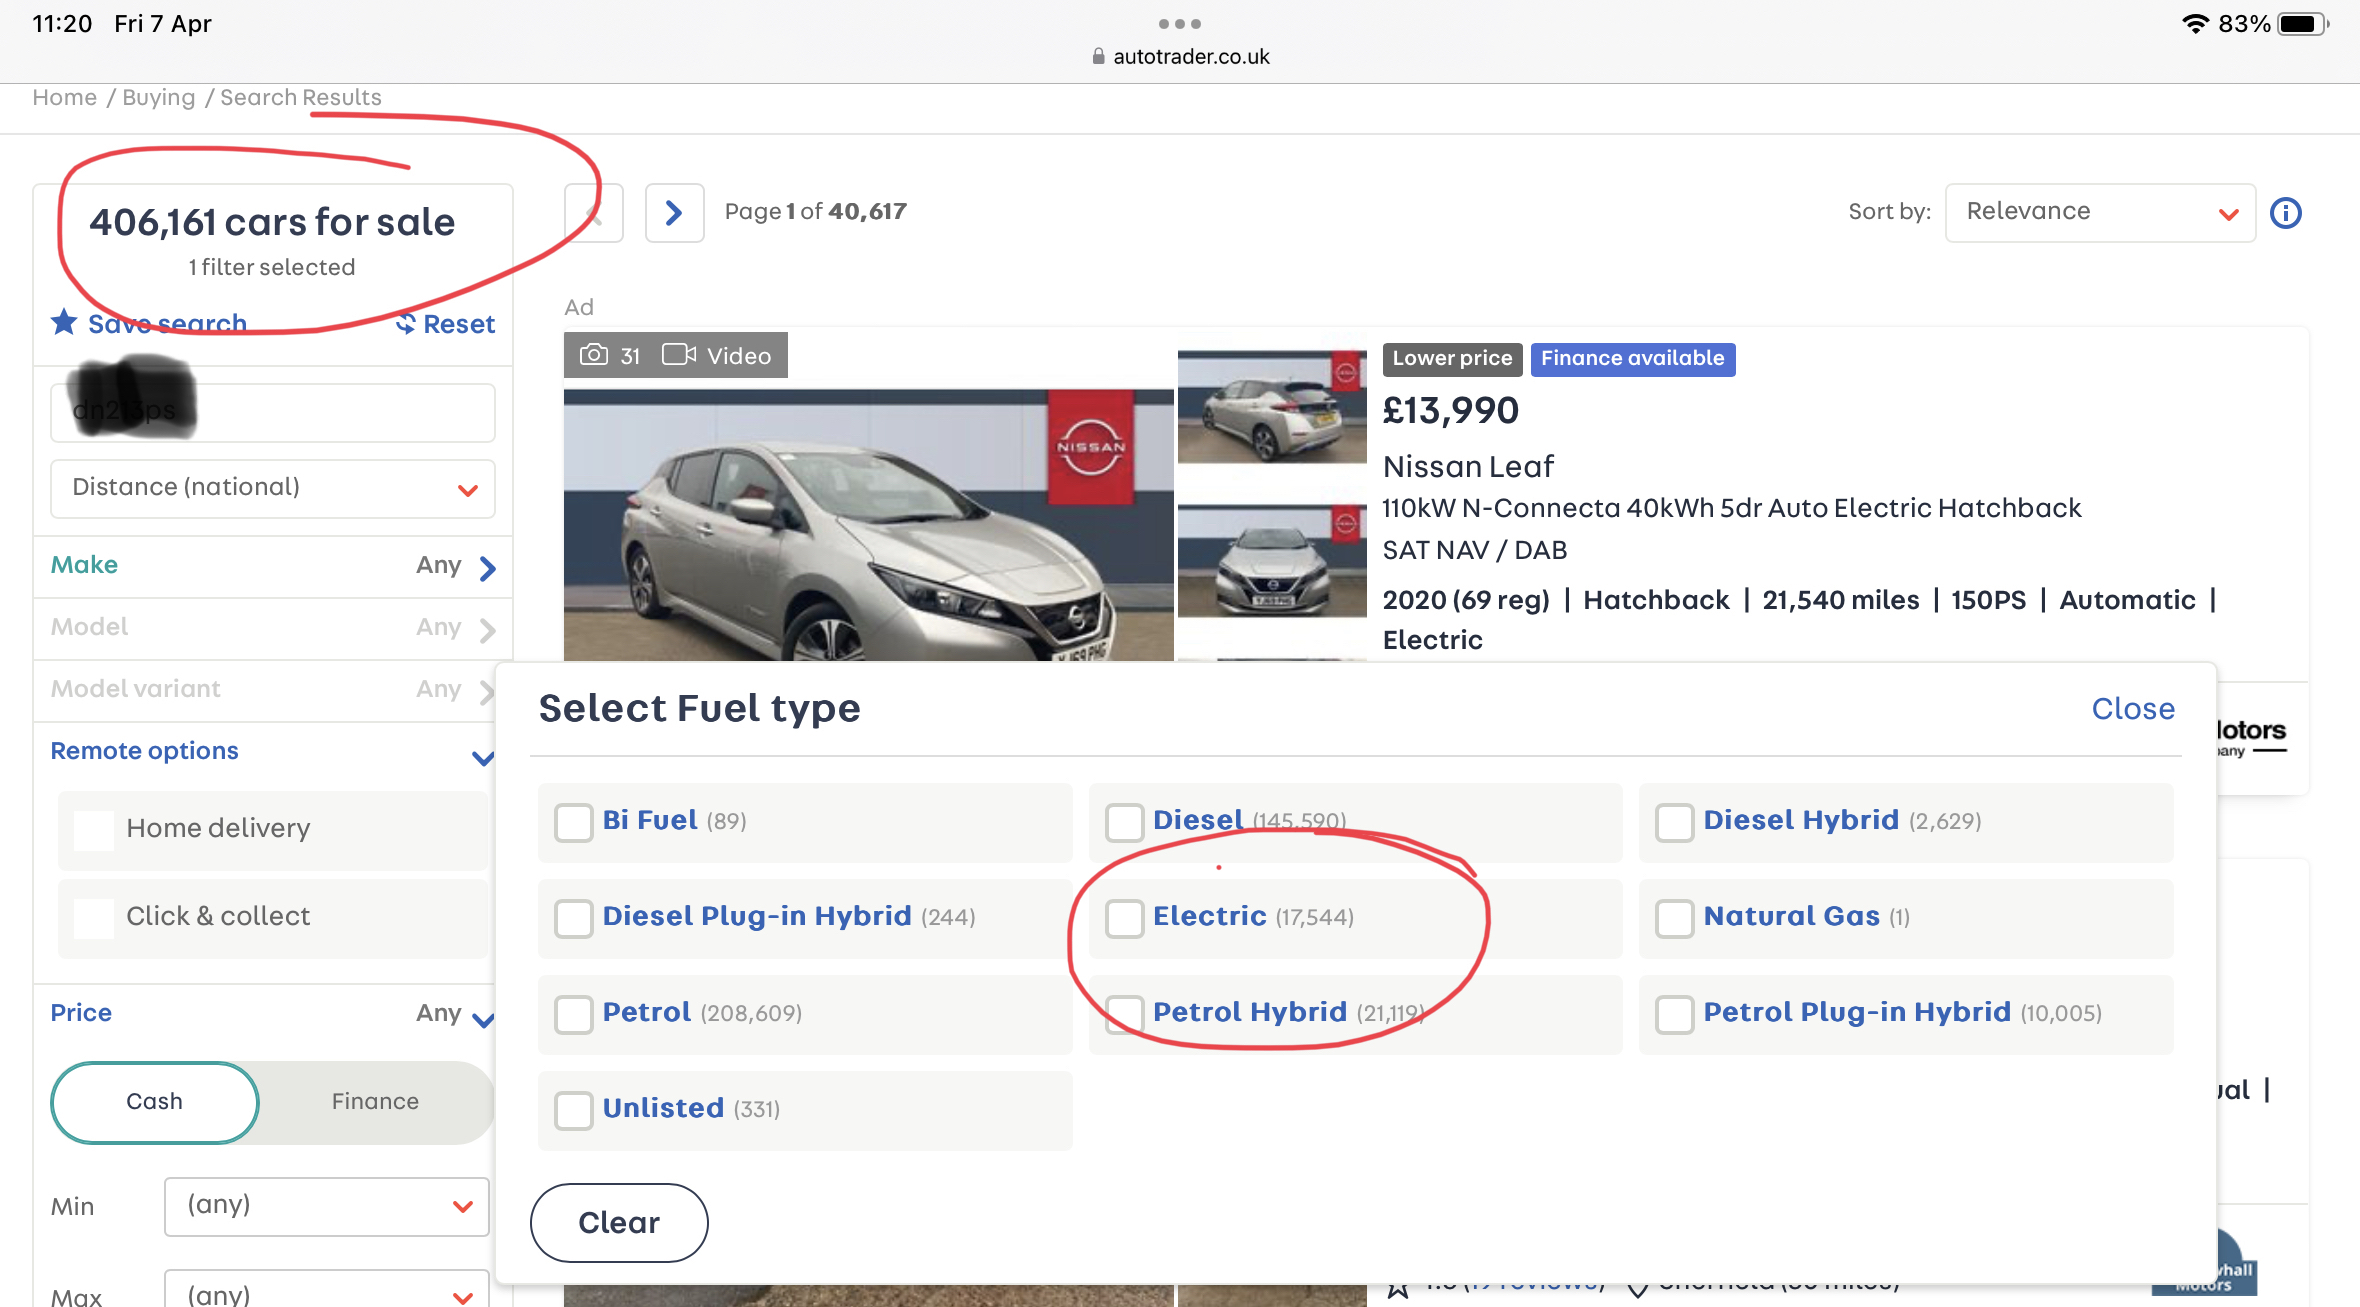Tap the padlock icon beside autotrader.co.uk
2360x1307 pixels.
1099,56
